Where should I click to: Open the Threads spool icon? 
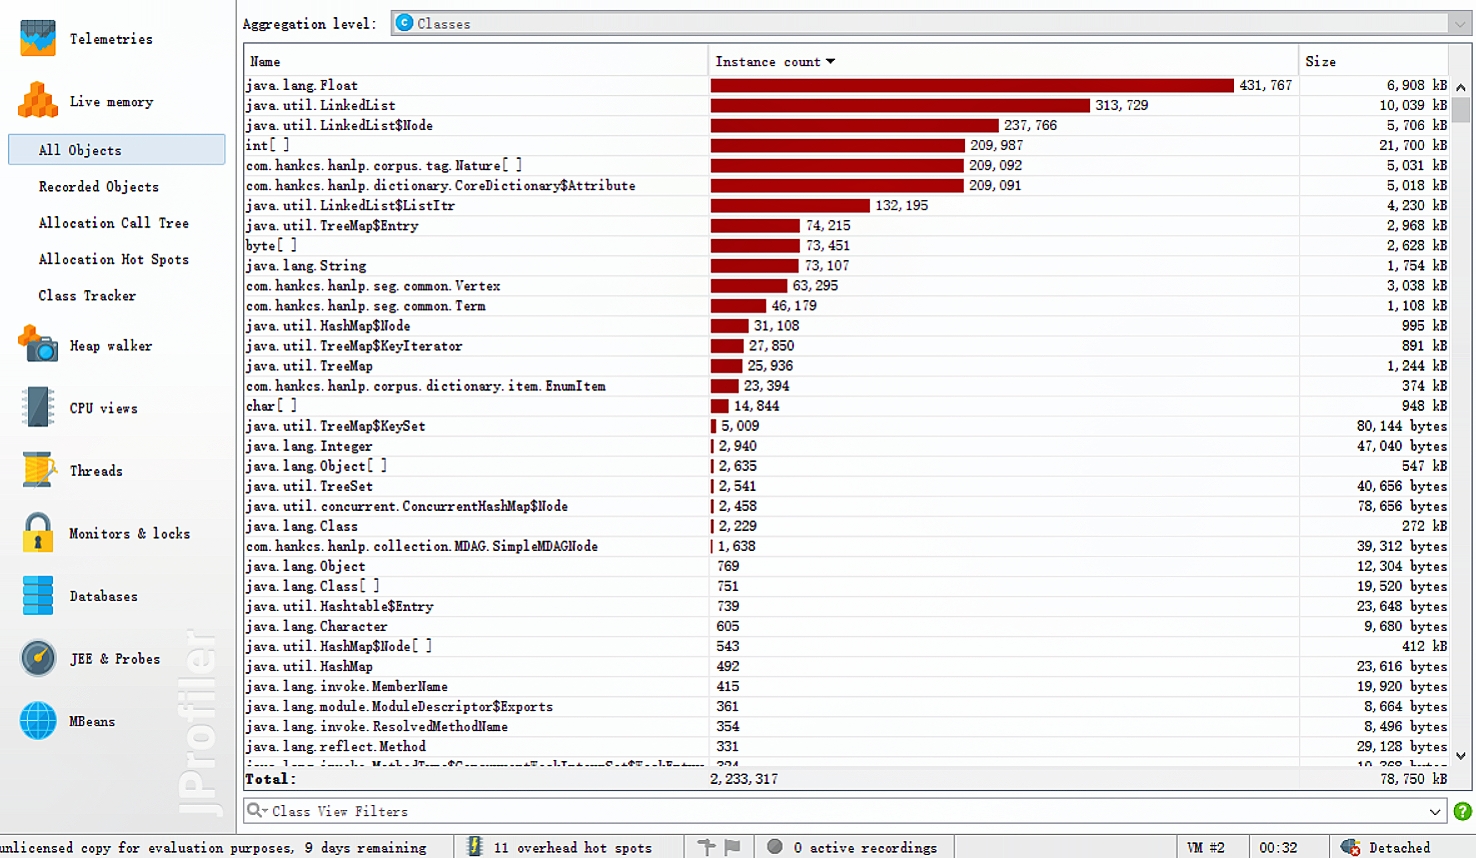pos(38,469)
